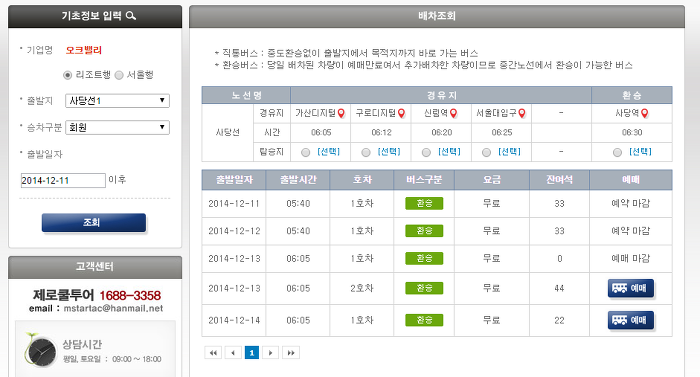Select the 서울행 radio option

(119, 75)
